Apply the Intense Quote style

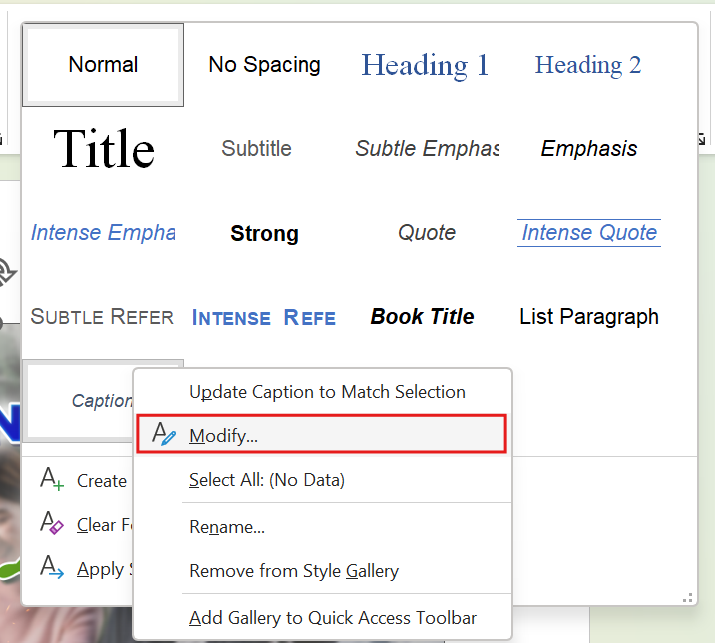click(x=589, y=233)
